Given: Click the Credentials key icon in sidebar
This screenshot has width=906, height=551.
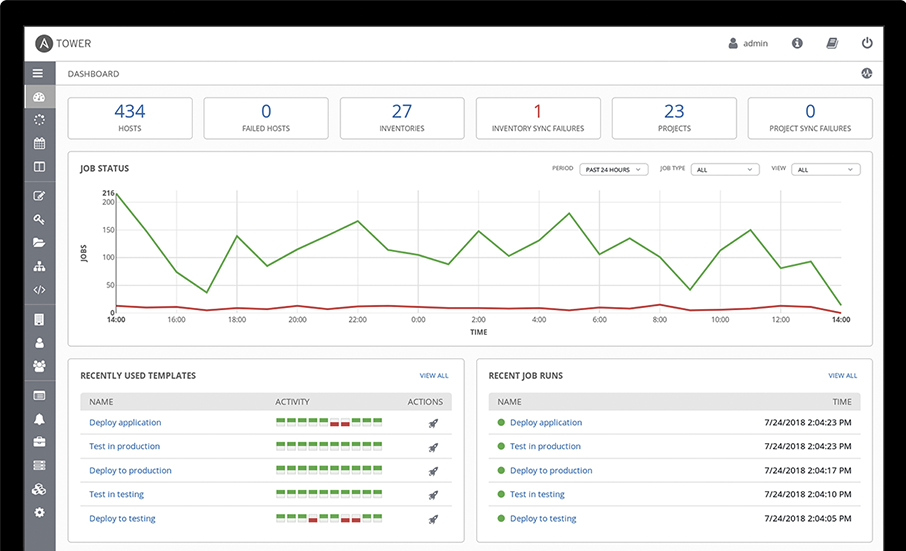Looking at the screenshot, I should coord(39,219).
